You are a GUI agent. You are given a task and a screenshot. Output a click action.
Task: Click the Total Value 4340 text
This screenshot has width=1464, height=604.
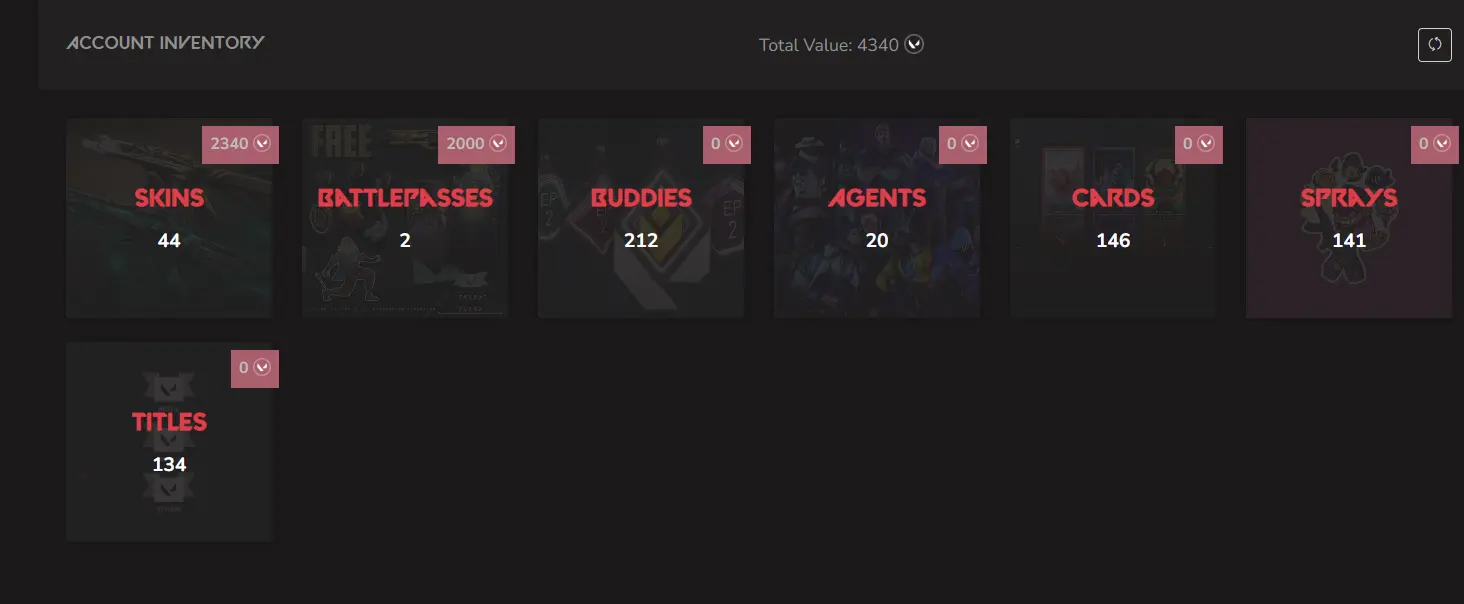click(829, 45)
